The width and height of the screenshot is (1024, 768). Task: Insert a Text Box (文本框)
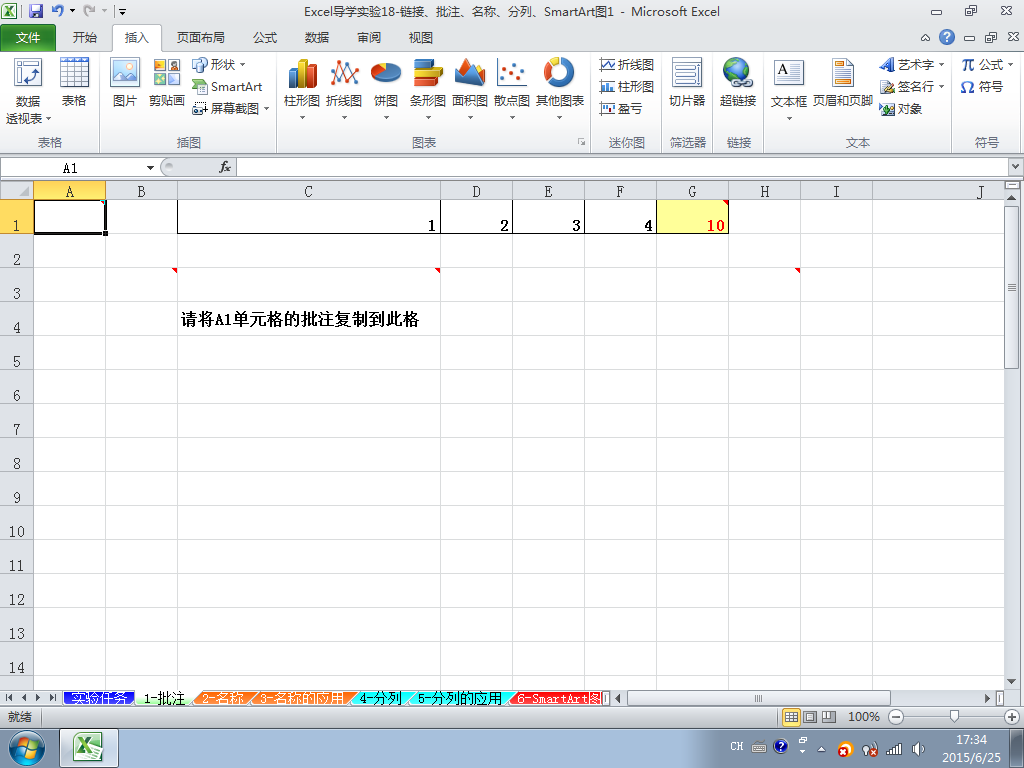click(x=789, y=89)
